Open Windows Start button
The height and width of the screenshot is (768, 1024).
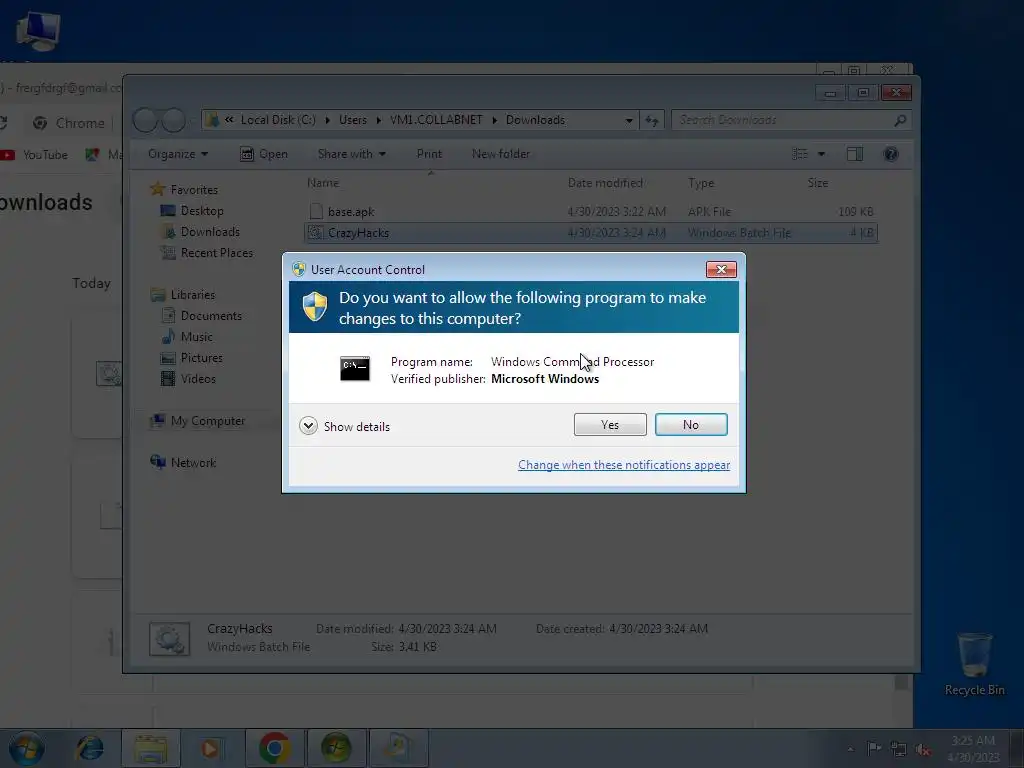click(x=26, y=748)
